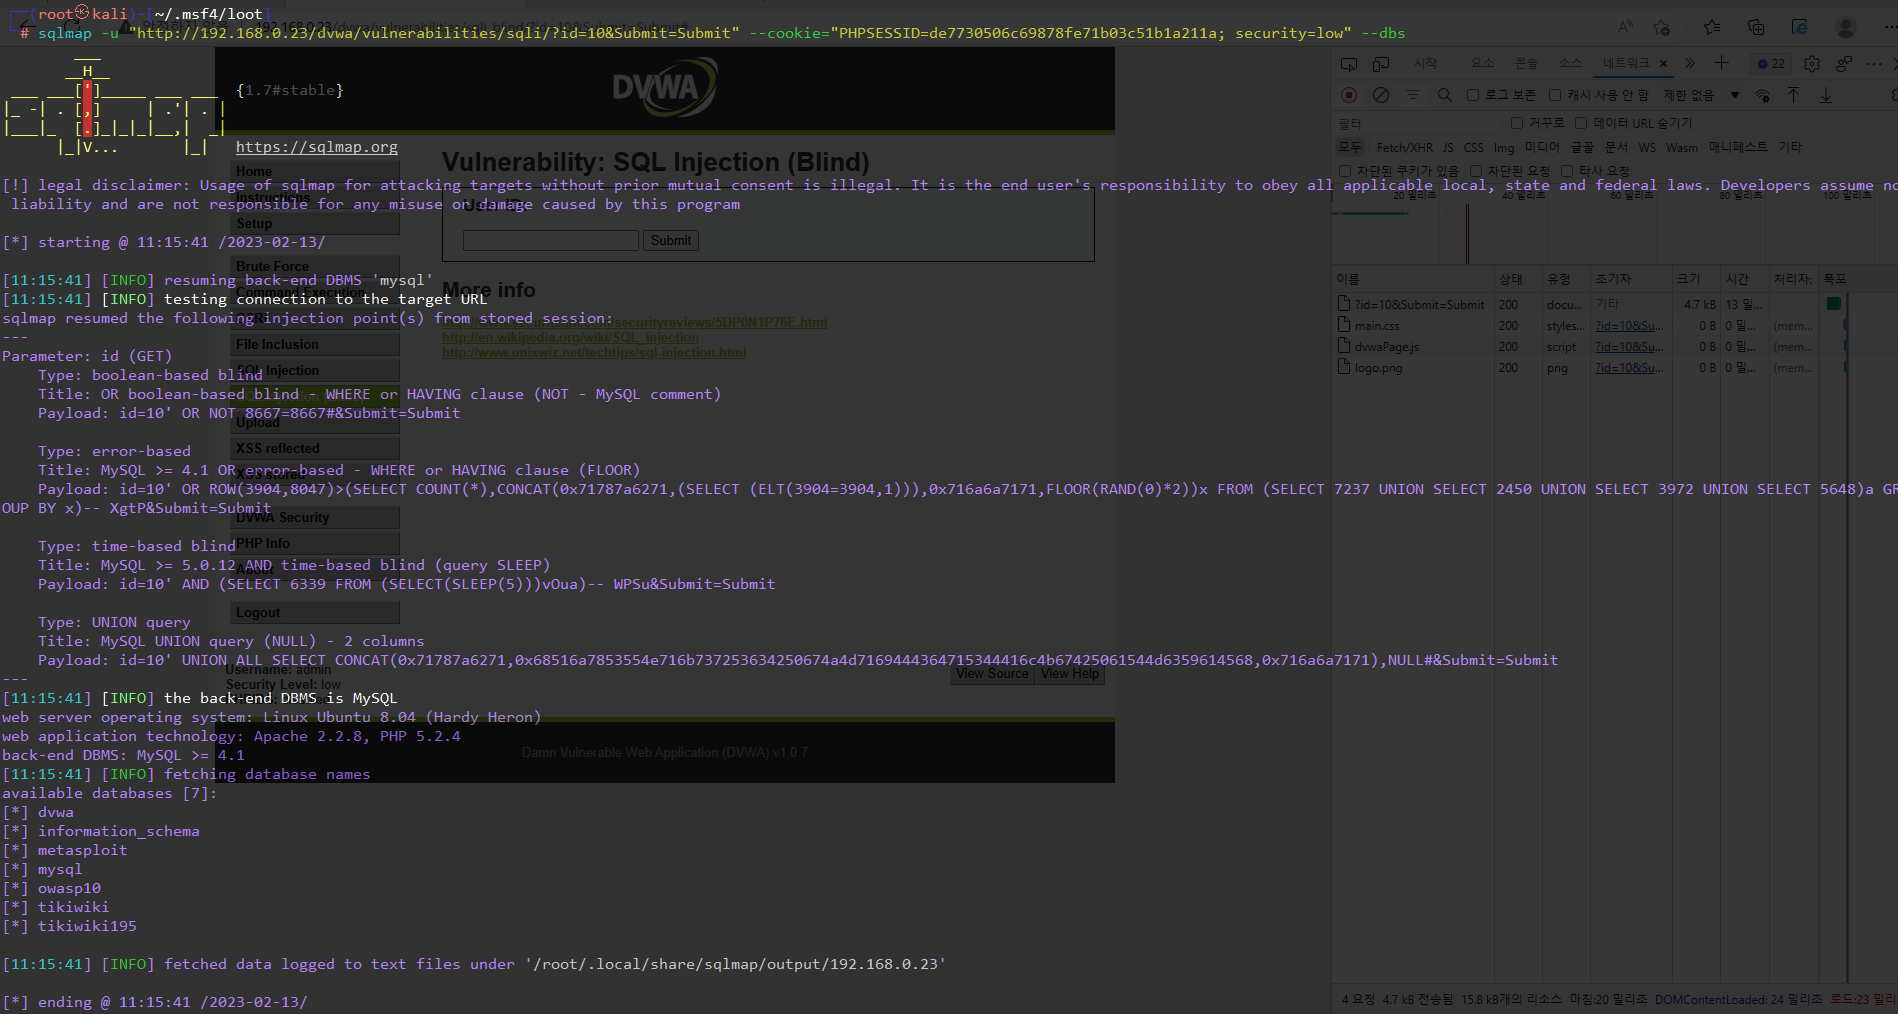The image size is (1898, 1014).
Task: Click main.css initiator link ?id=10&Su...
Action: 1629,326
